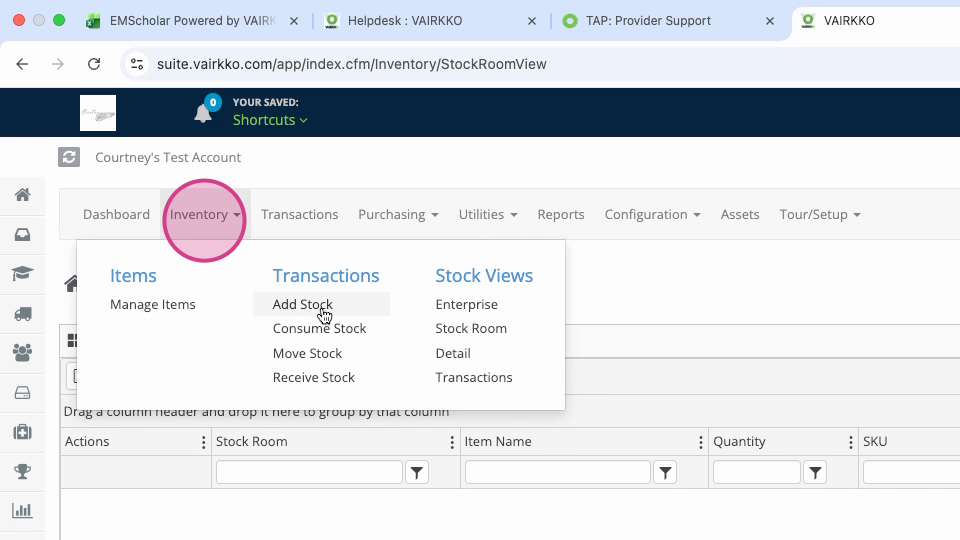Expand the Tour/Setup dropdown
The width and height of the screenshot is (960, 540).
coord(820,214)
